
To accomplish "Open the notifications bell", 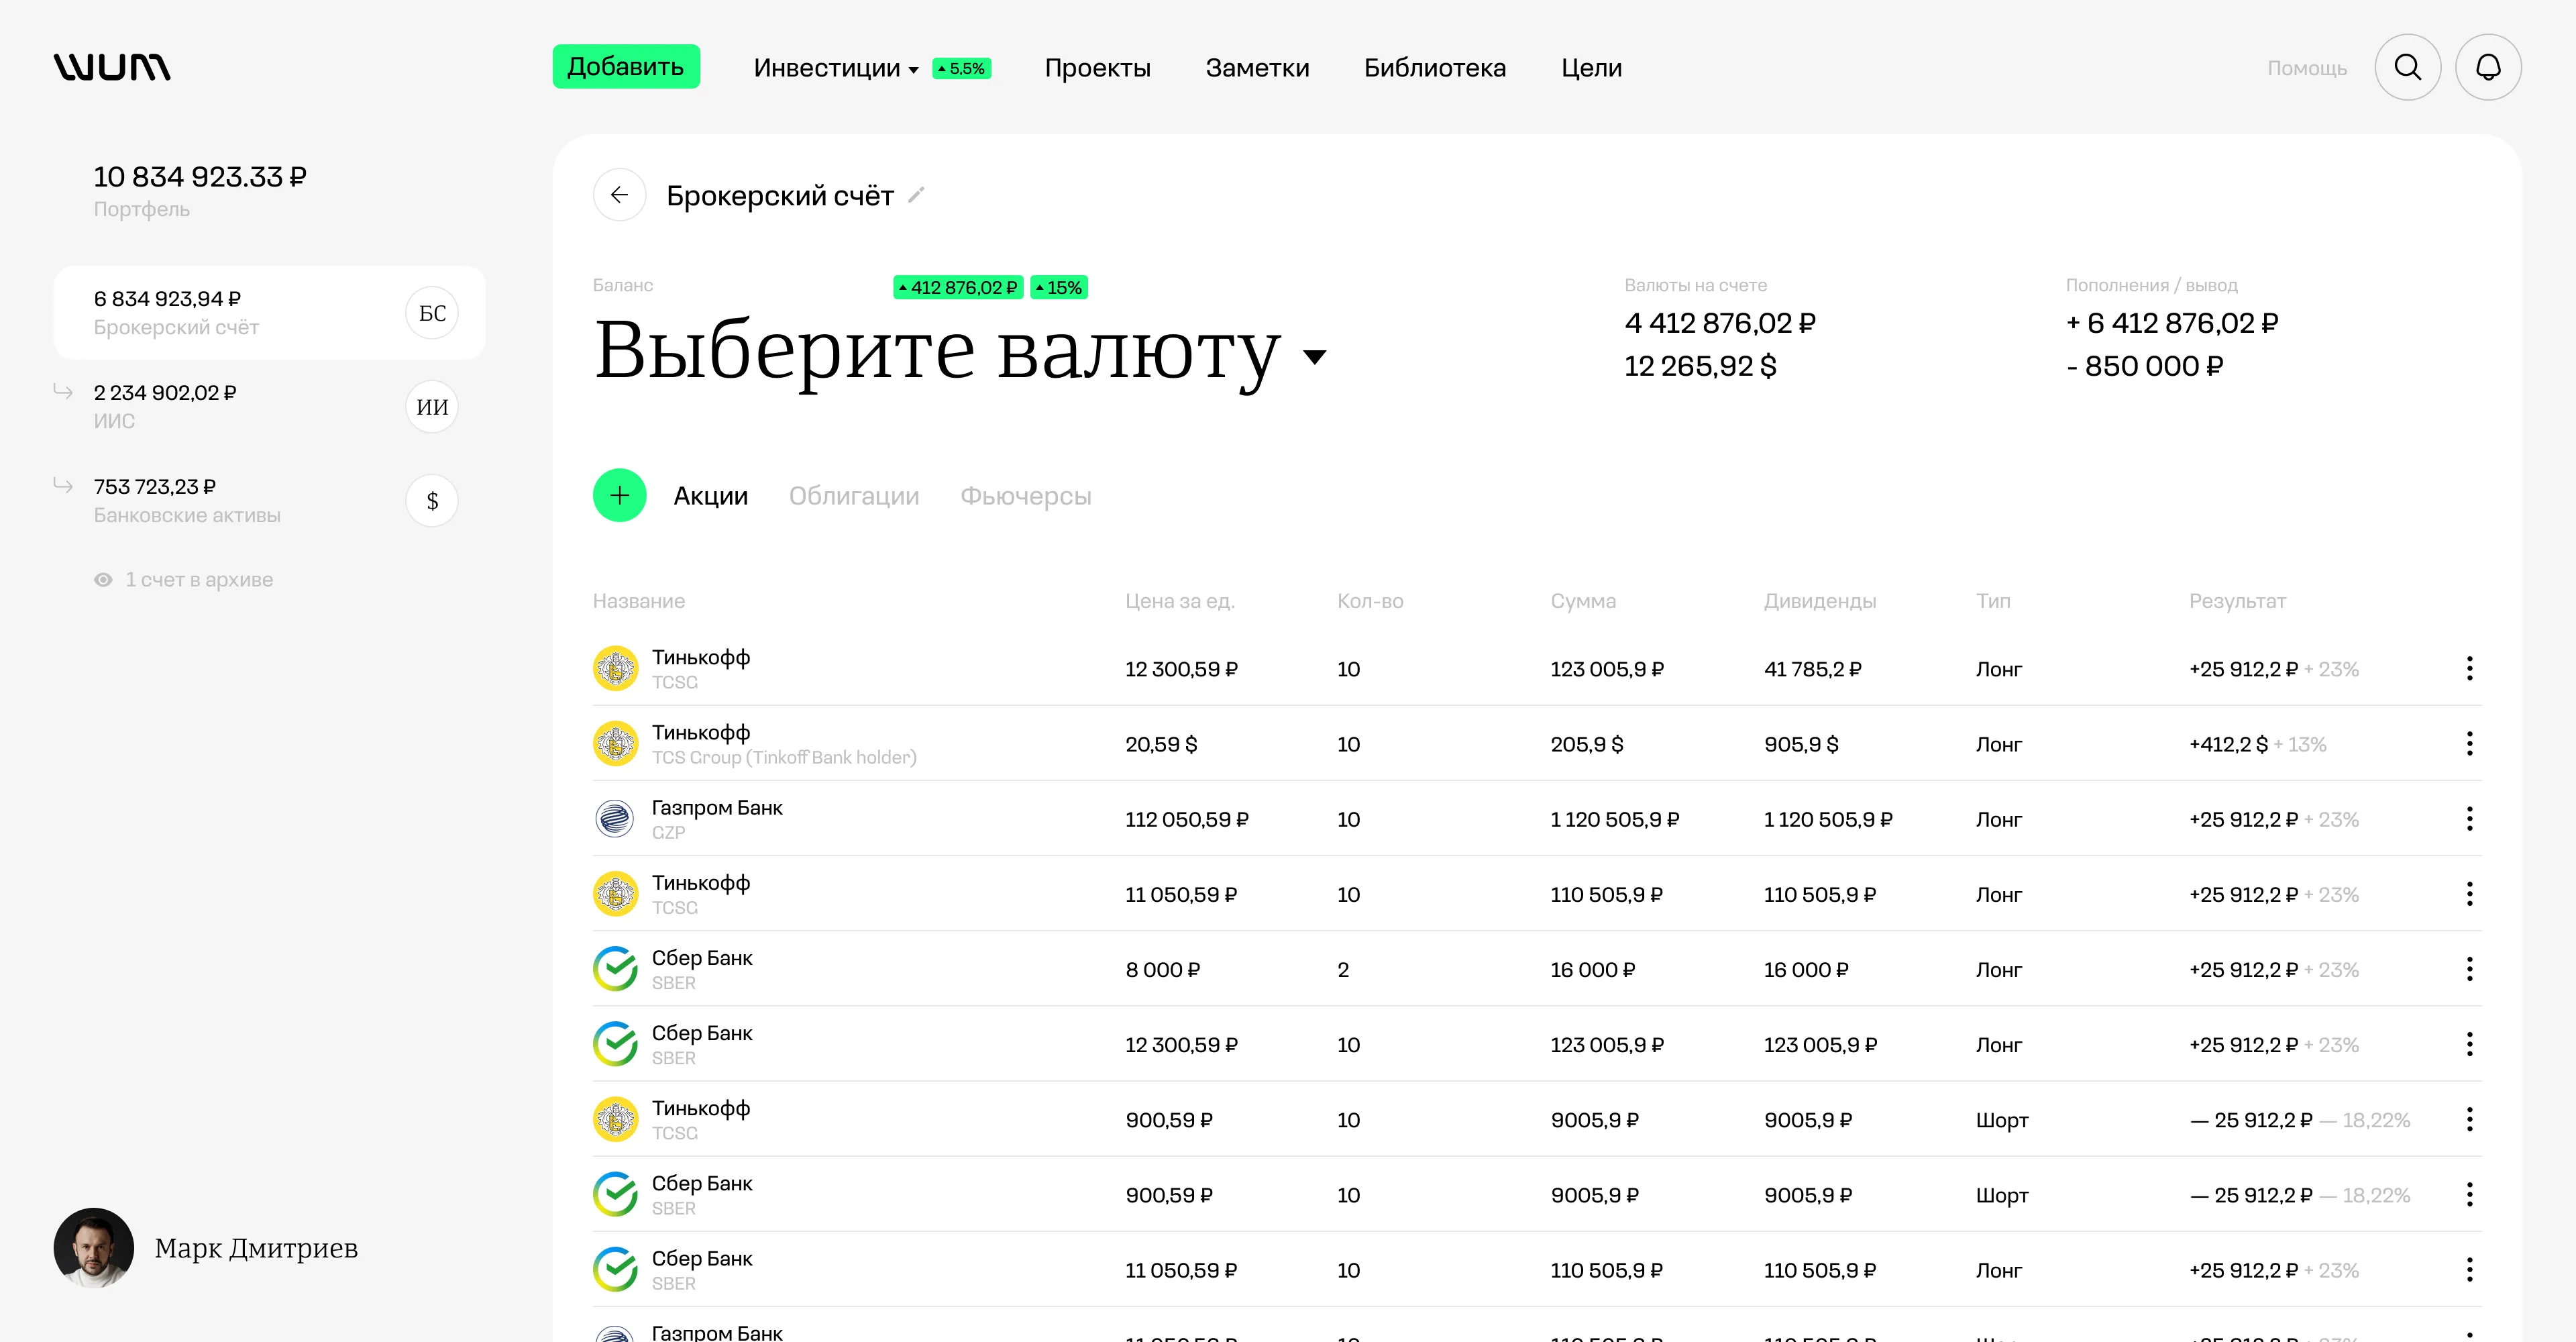I will pyautogui.click(x=2488, y=67).
